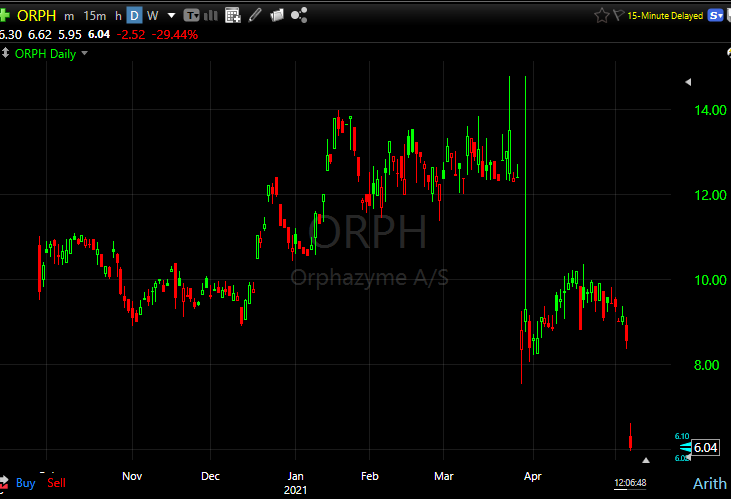Open the blue S dropdown button

(715, 16)
